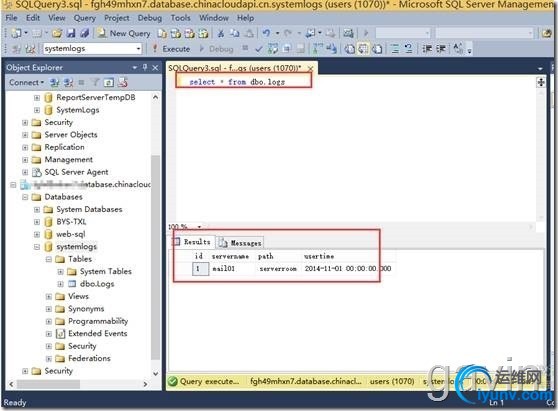Image resolution: width=558 pixels, height=411 pixels.
Task: Click the Undo arrow icon
Action: pyautogui.click(x=266, y=33)
